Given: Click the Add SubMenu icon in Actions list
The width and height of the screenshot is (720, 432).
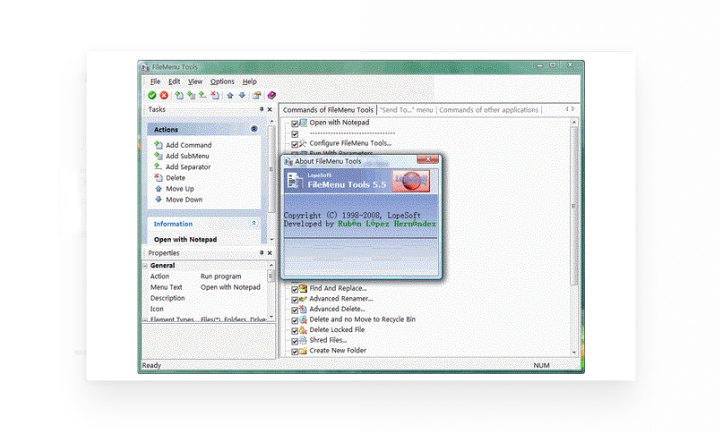Looking at the screenshot, I should click(x=158, y=156).
